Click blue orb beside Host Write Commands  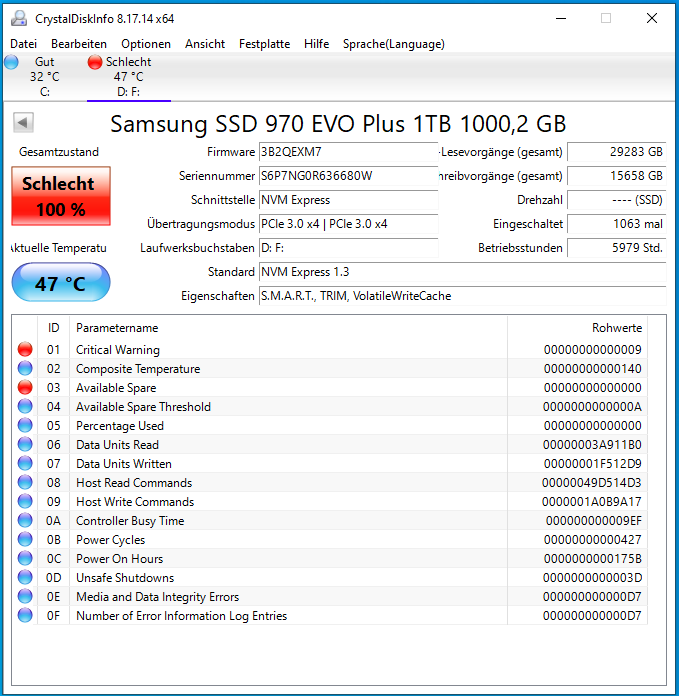pyautogui.click(x=25, y=502)
